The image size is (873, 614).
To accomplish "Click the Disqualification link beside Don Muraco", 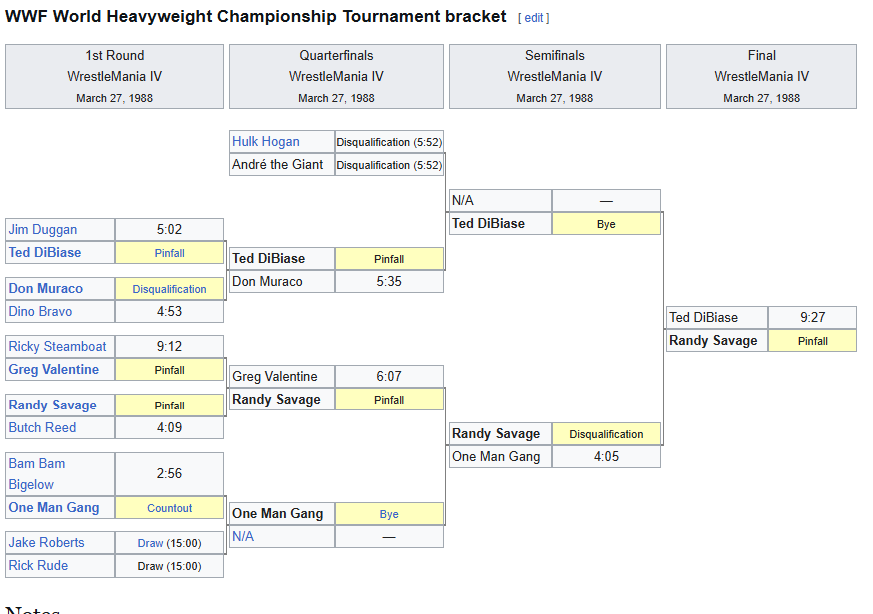I will [x=170, y=289].
